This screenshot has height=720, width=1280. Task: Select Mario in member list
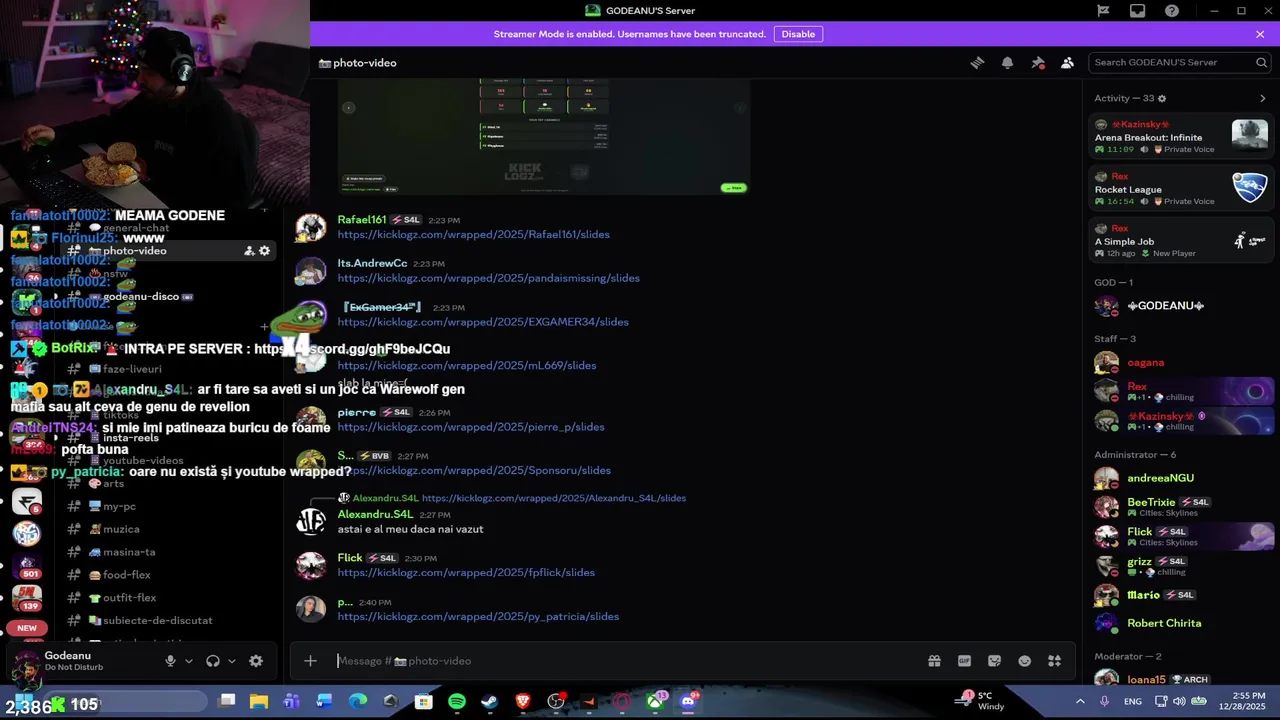pyautogui.click(x=1180, y=595)
